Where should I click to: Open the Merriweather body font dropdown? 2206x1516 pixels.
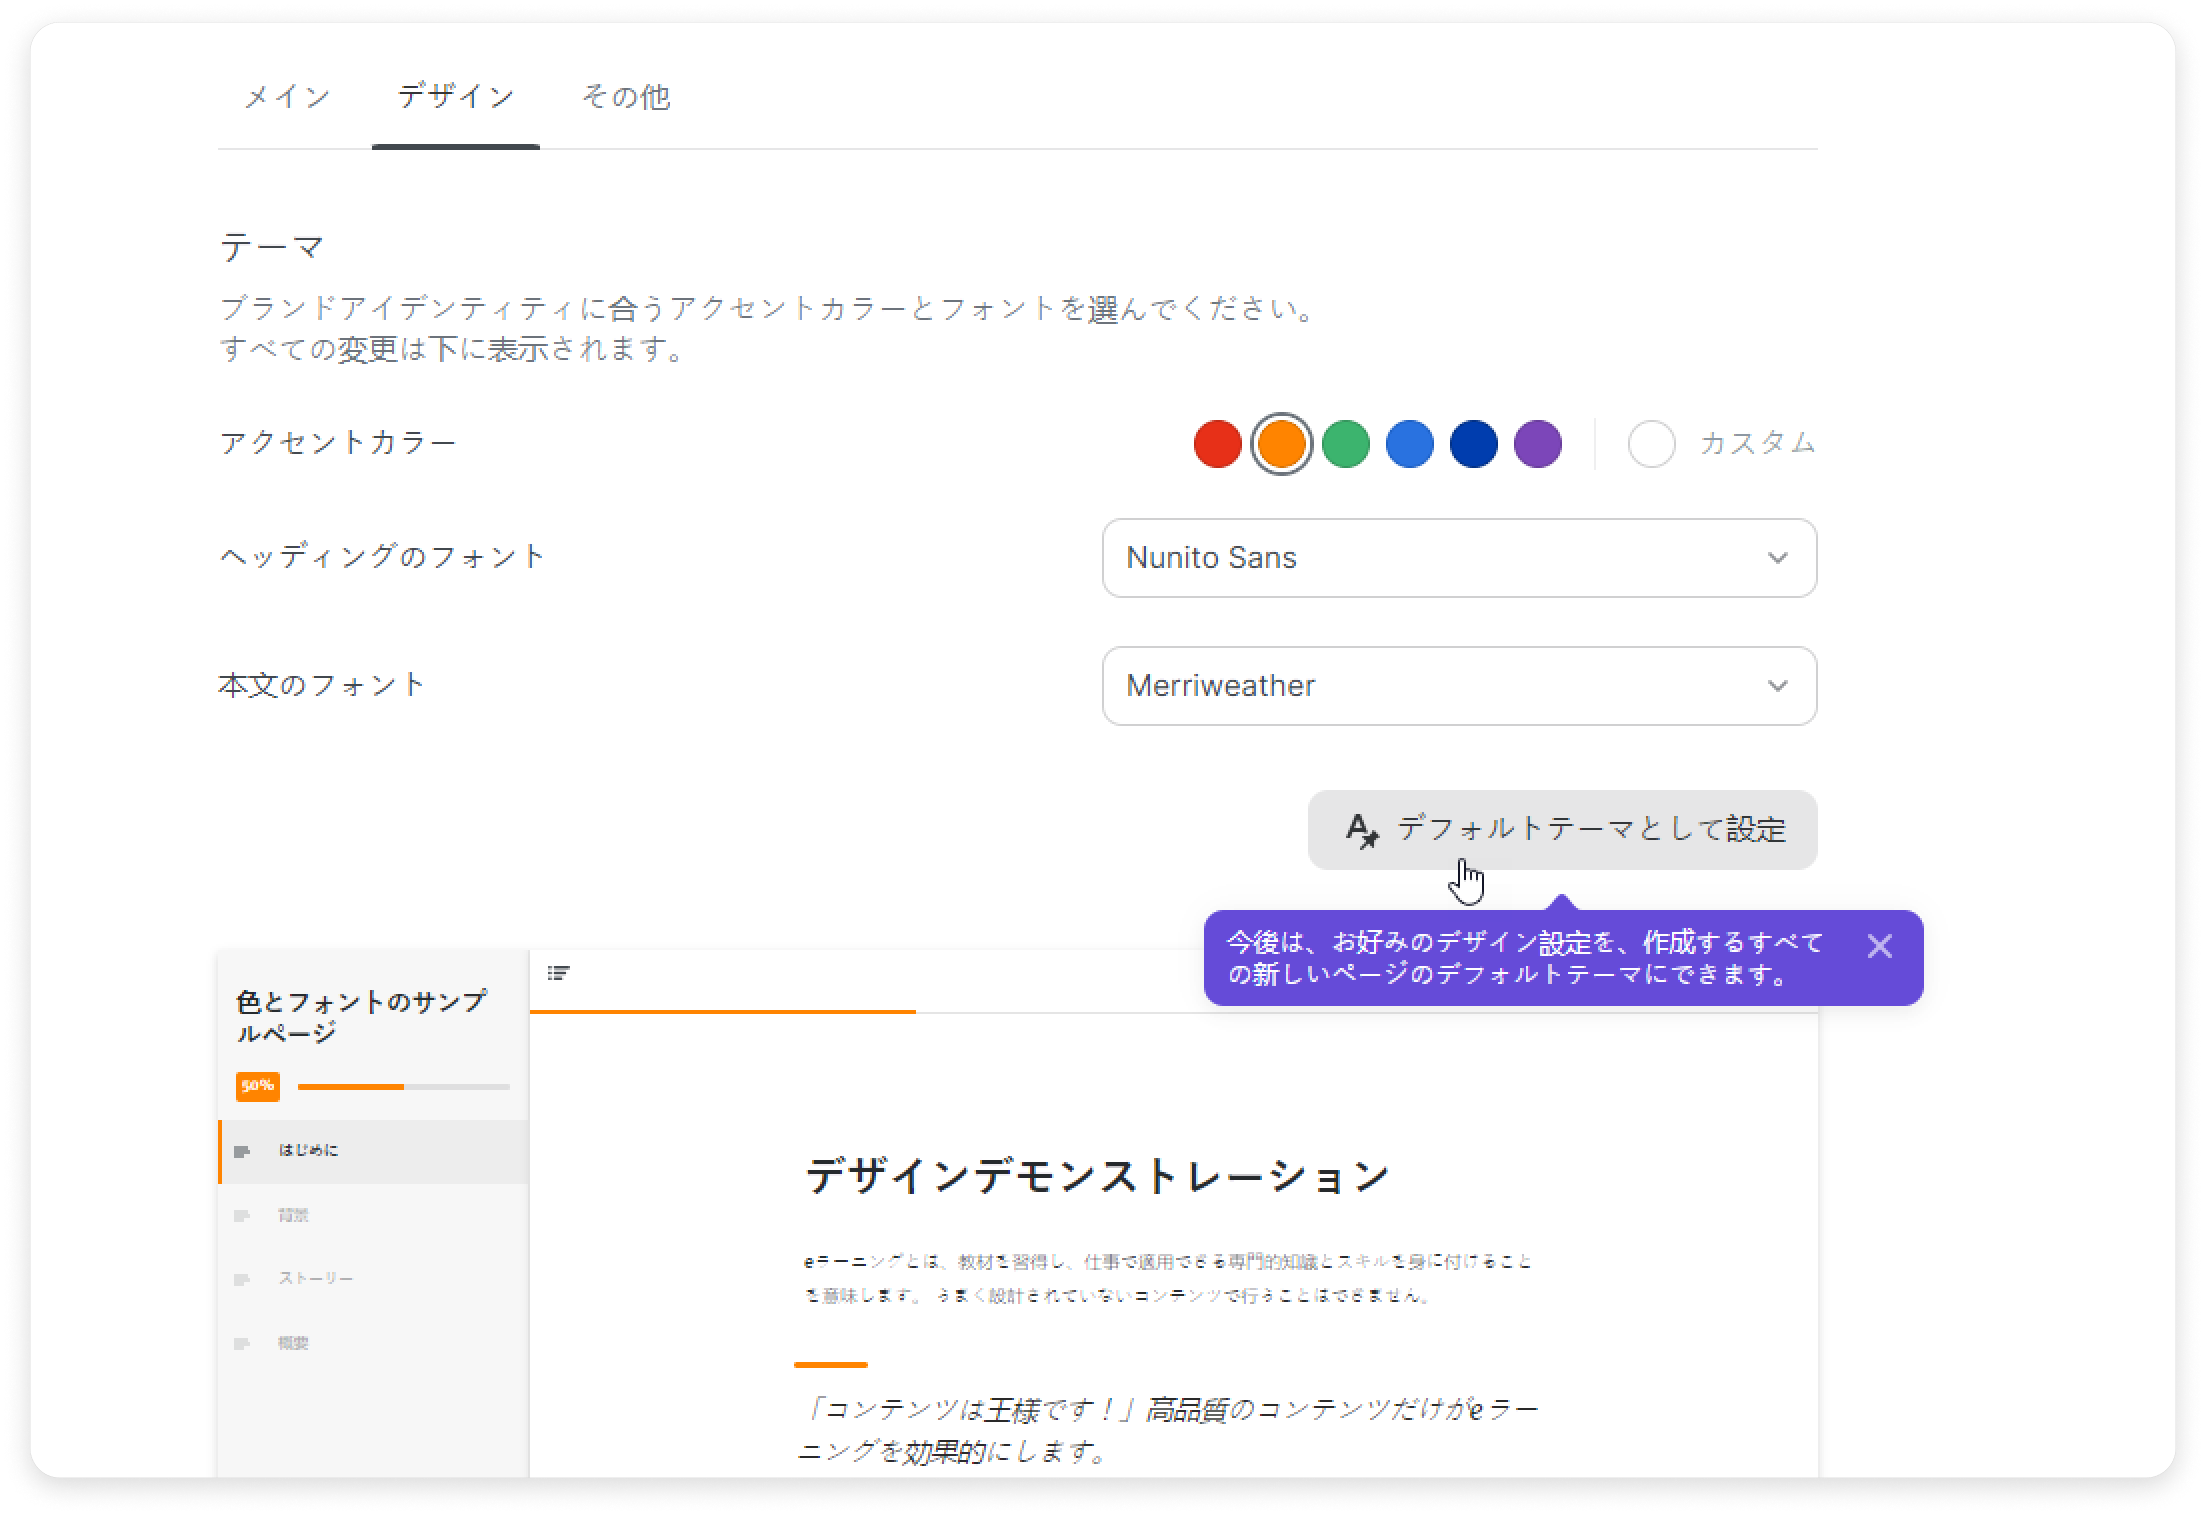[x=1459, y=686]
